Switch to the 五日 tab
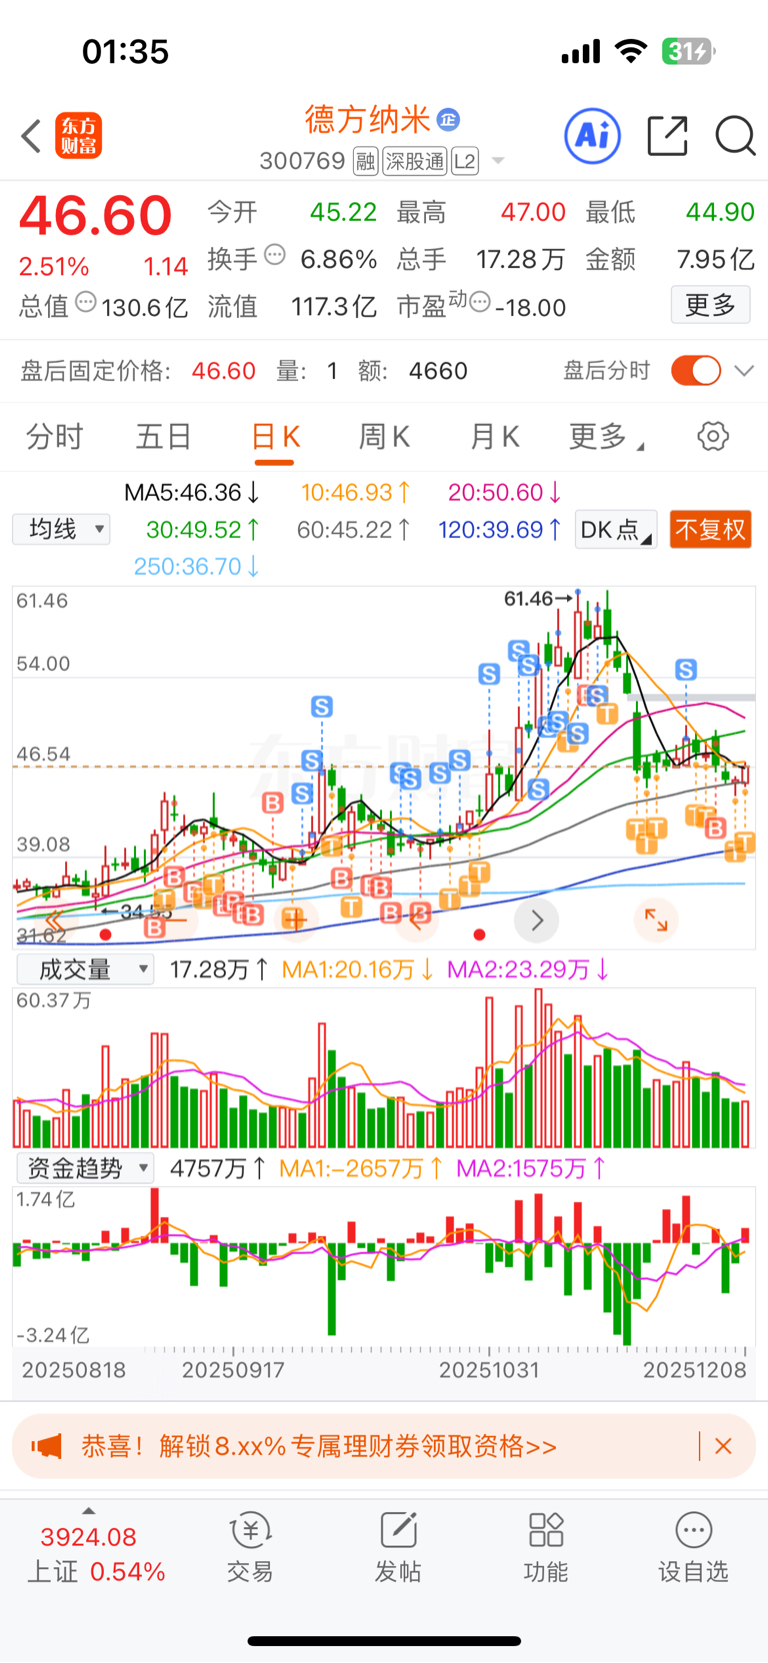768x1663 pixels. (x=164, y=437)
